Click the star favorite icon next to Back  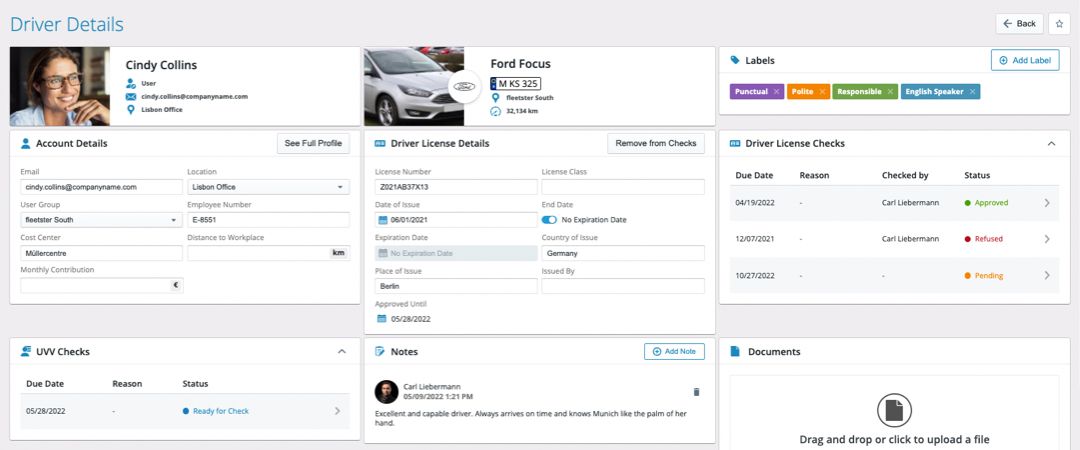(x=1059, y=23)
